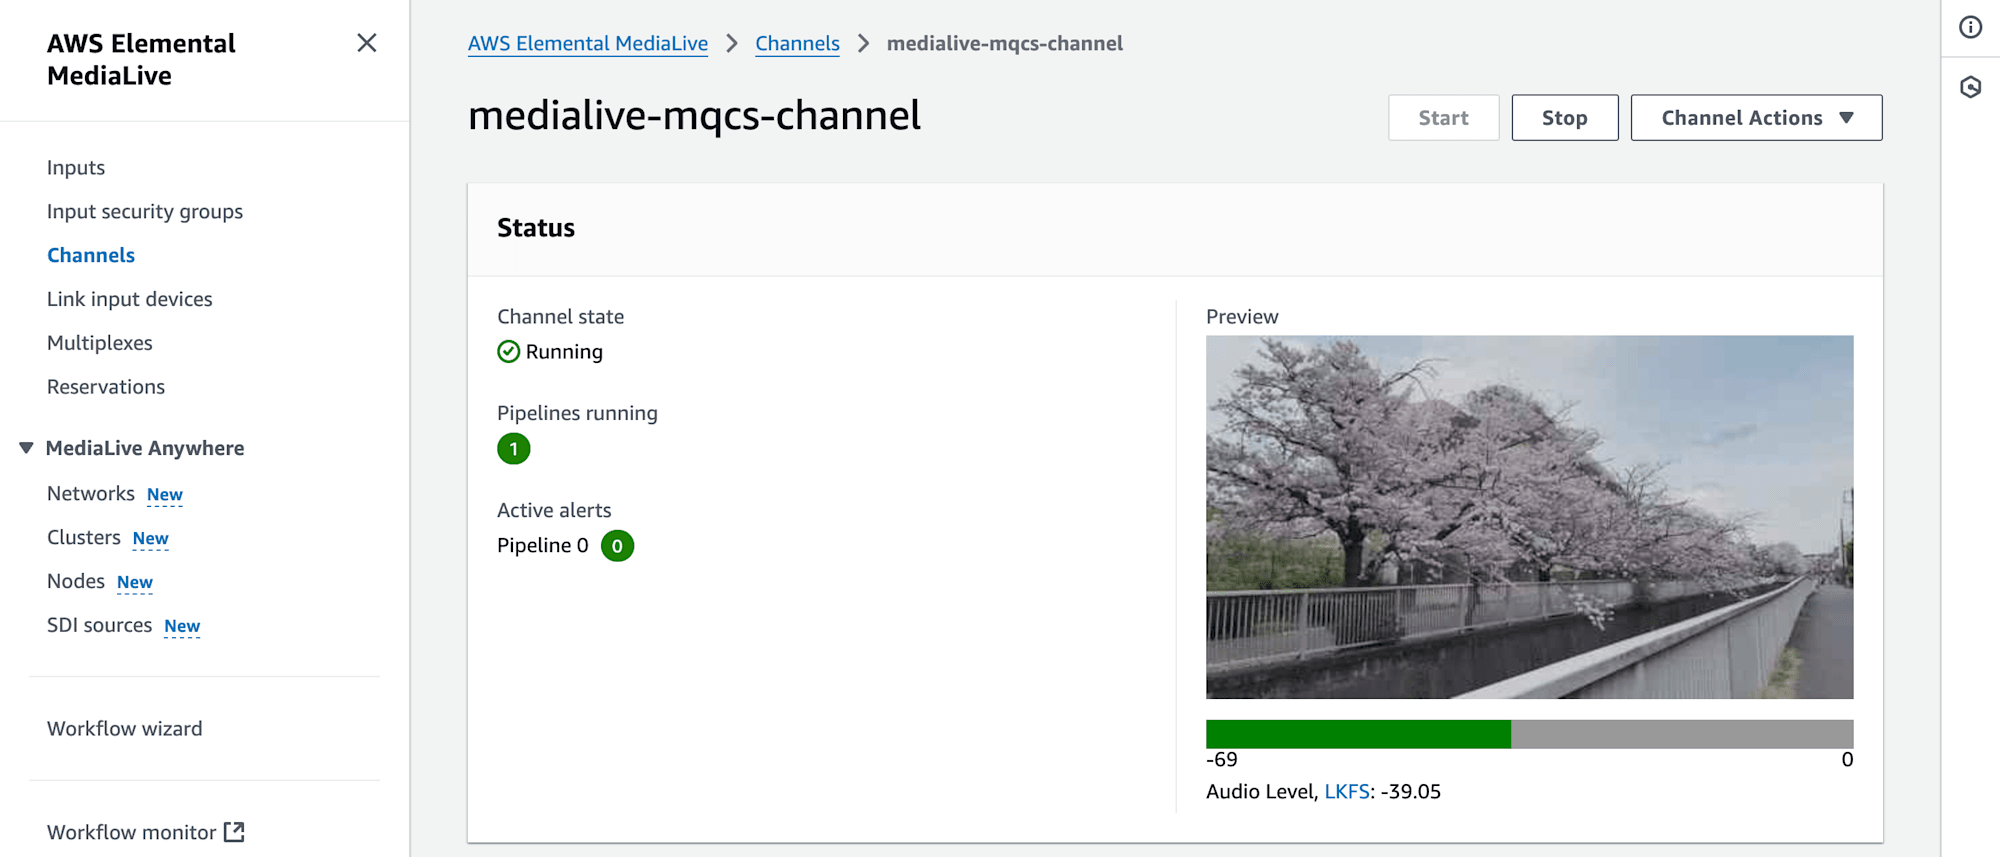Image resolution: width=2000 pixels, height=857 pixels.
Task: Stop the running channel
Action: pyautogui.click(x=1565, y=117)
